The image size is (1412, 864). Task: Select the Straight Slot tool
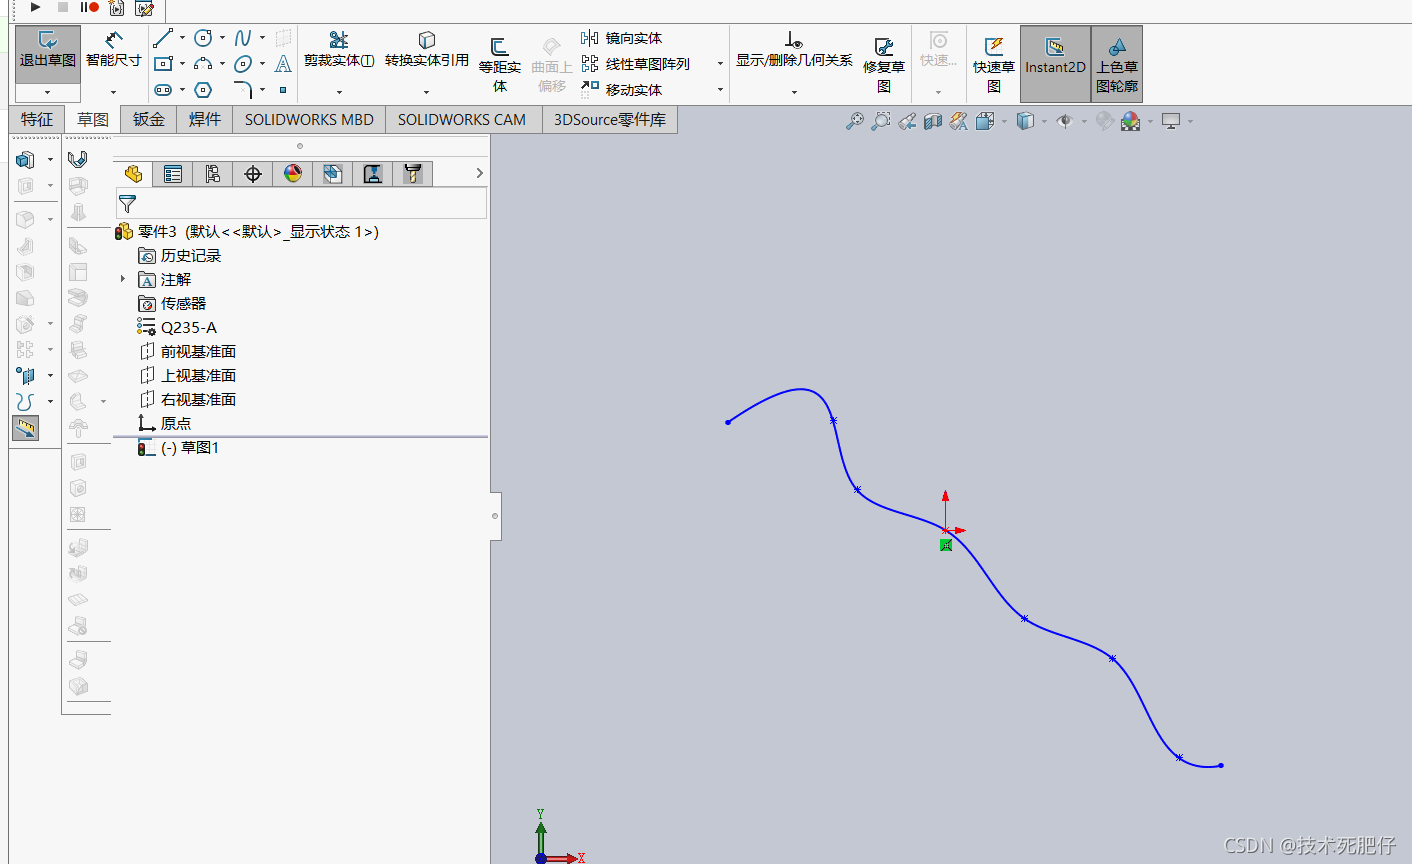coord(163,90)
